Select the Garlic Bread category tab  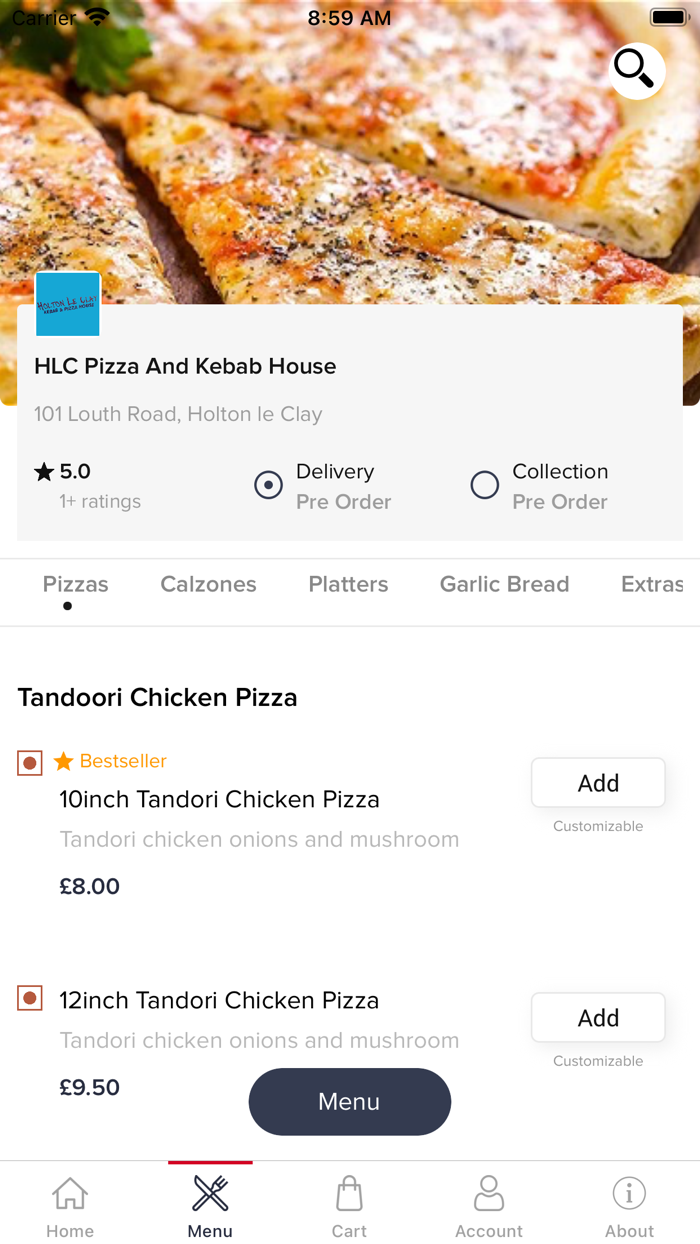point(504,584)
